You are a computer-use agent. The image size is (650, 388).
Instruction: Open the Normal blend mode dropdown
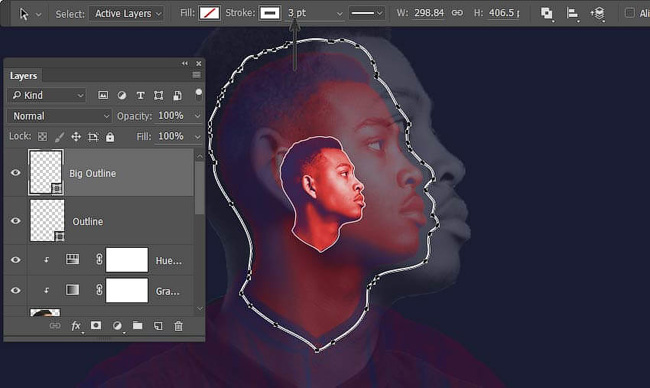pos(60,116)
